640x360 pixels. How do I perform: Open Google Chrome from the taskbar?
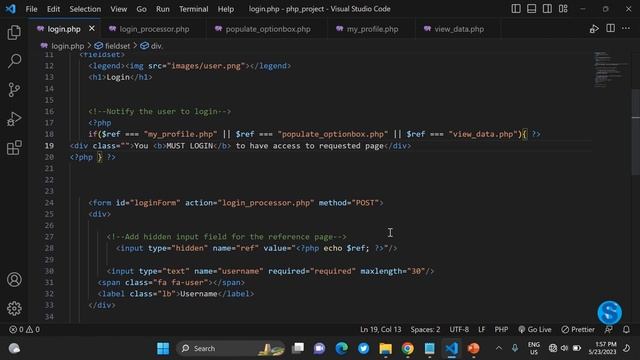[x=407, y=349]
